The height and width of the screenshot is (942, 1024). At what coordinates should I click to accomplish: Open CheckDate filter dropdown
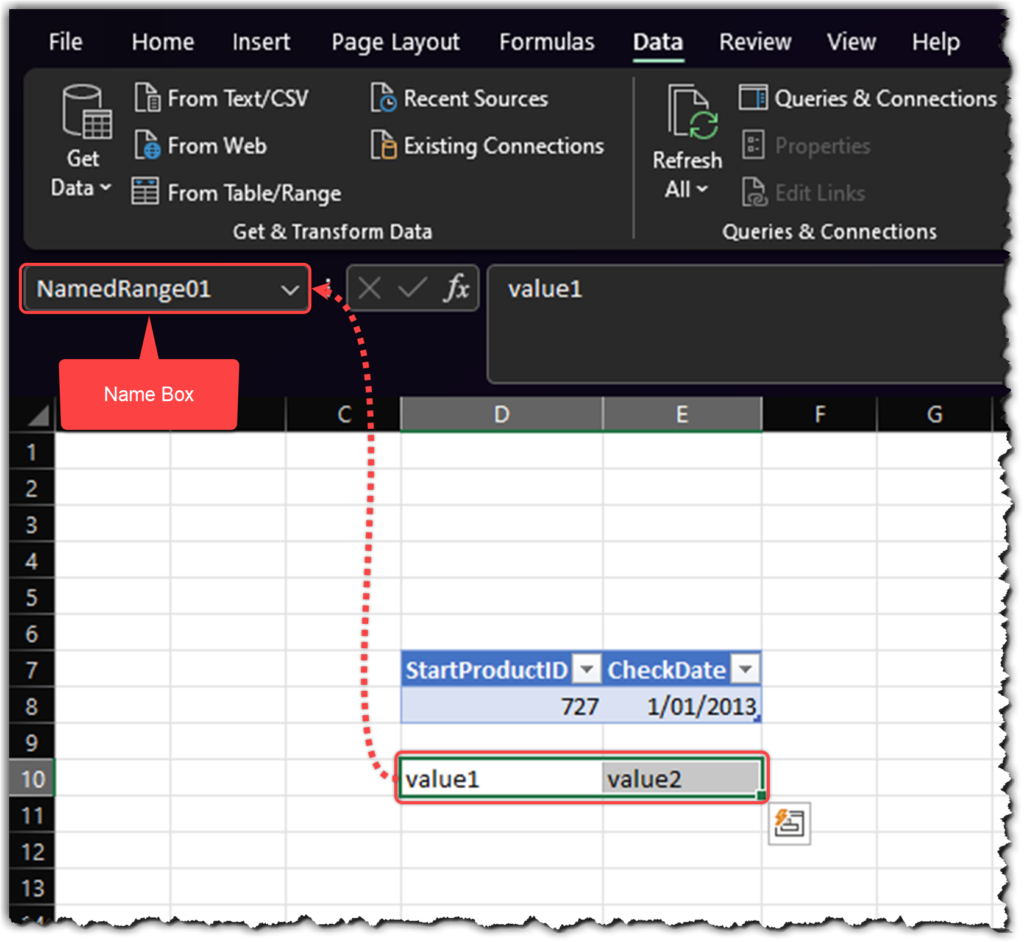[x=745, y=669]
